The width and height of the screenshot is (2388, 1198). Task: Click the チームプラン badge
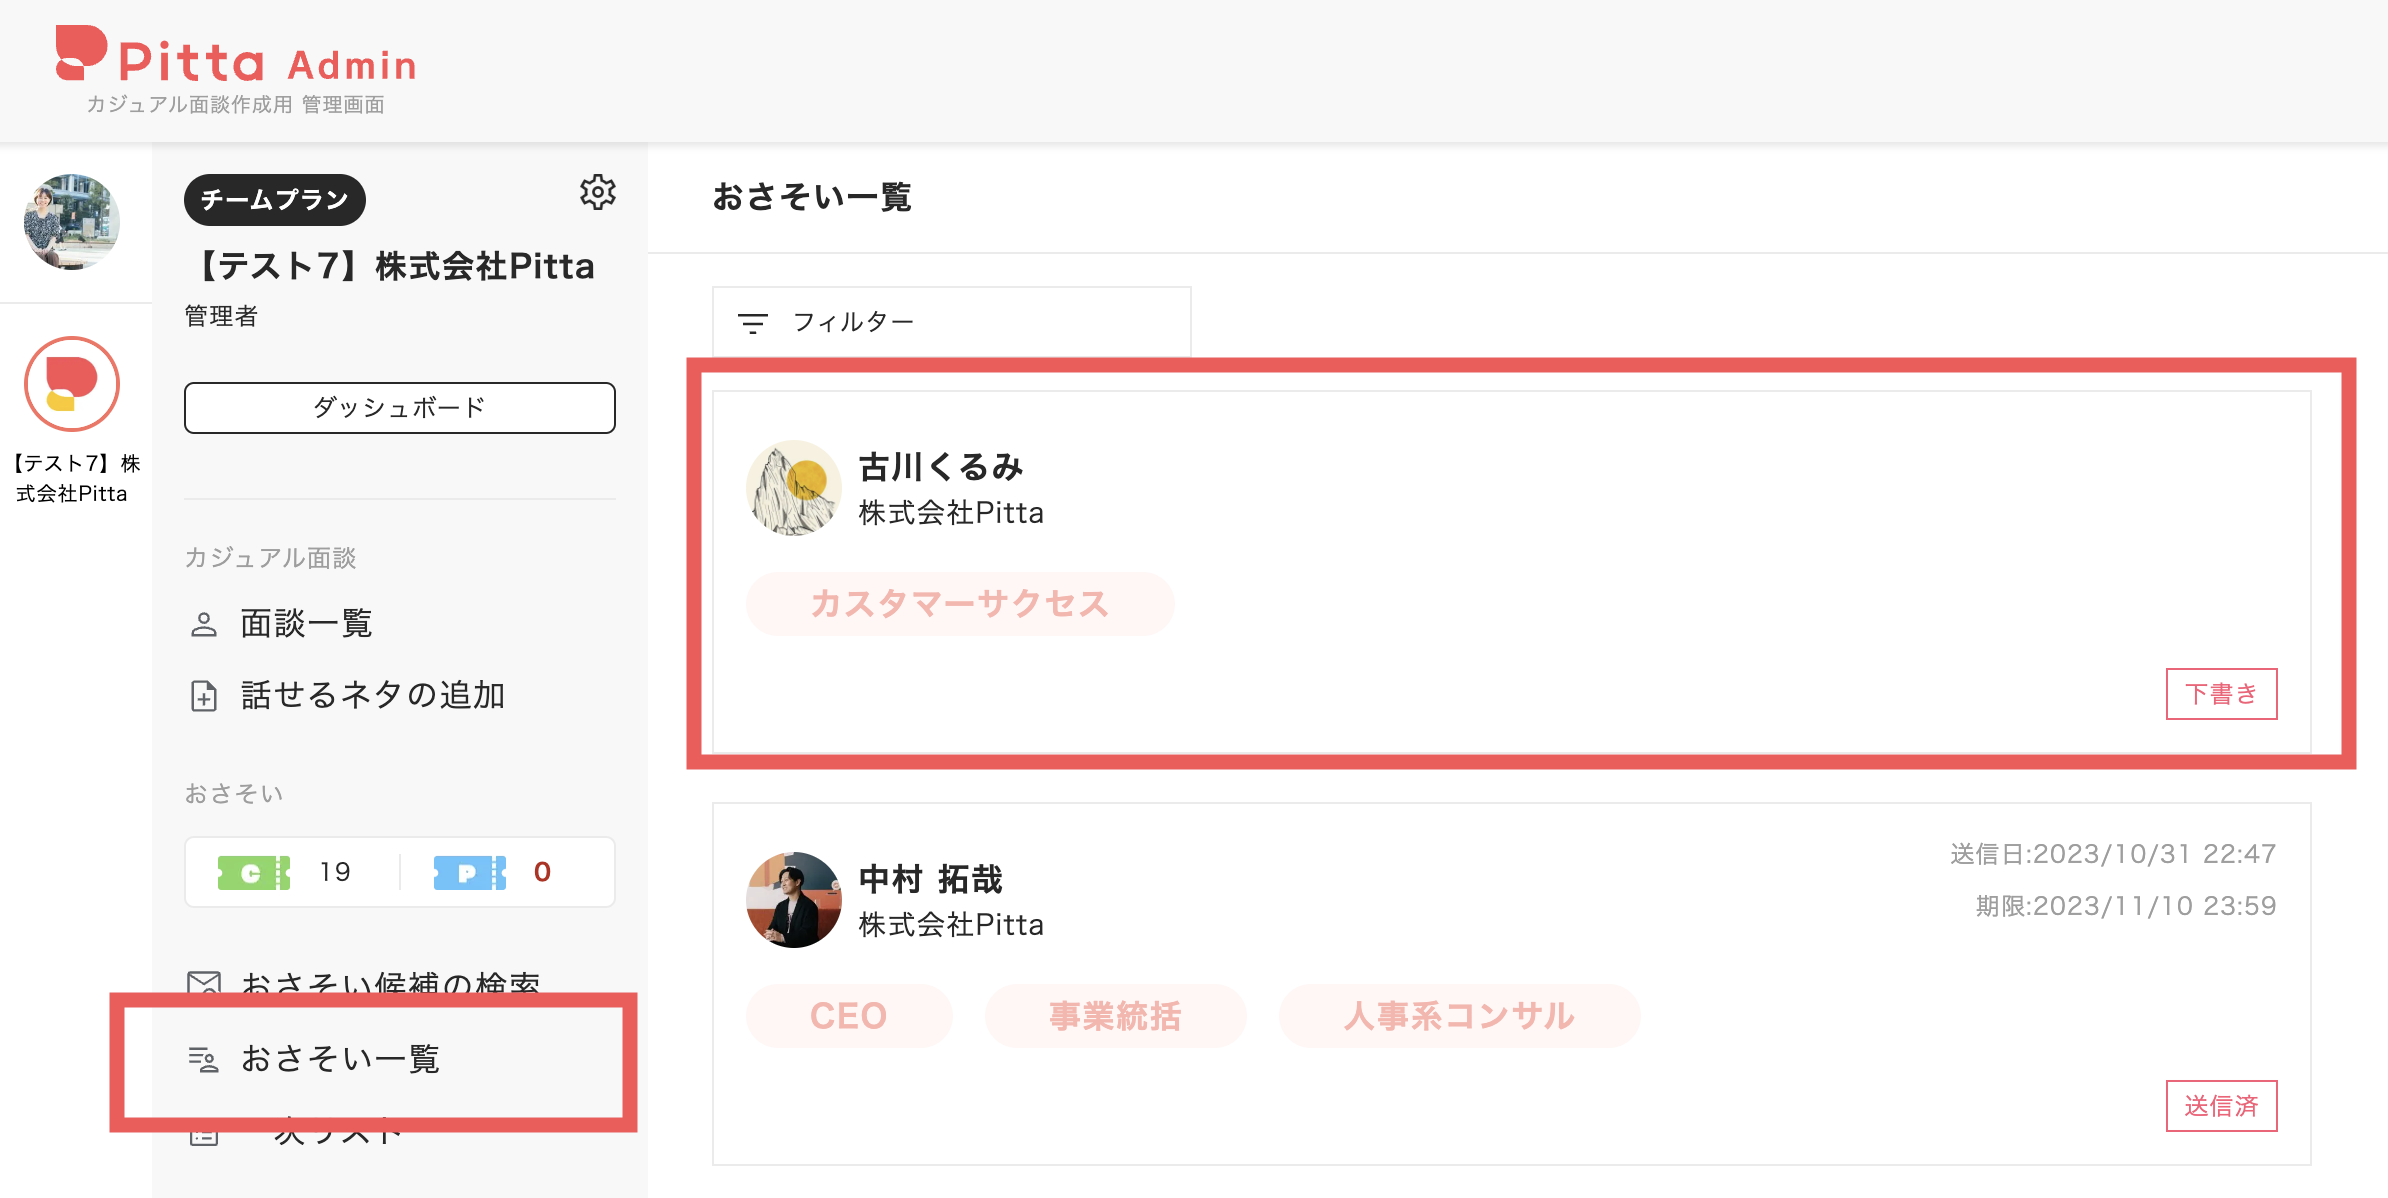click(275, 200)
